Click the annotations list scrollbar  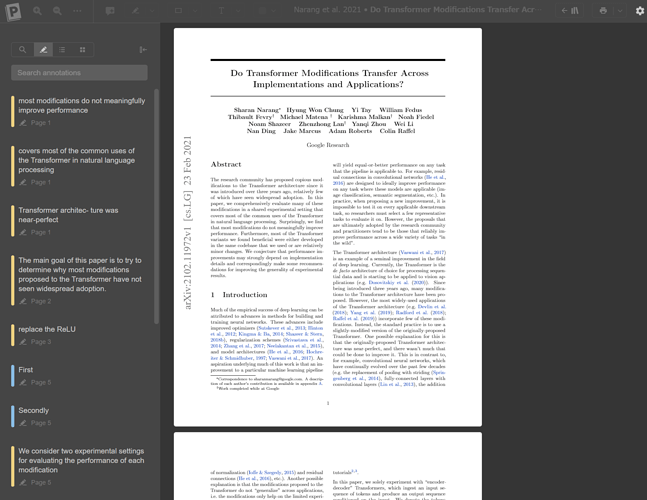[x=156, y=206]
